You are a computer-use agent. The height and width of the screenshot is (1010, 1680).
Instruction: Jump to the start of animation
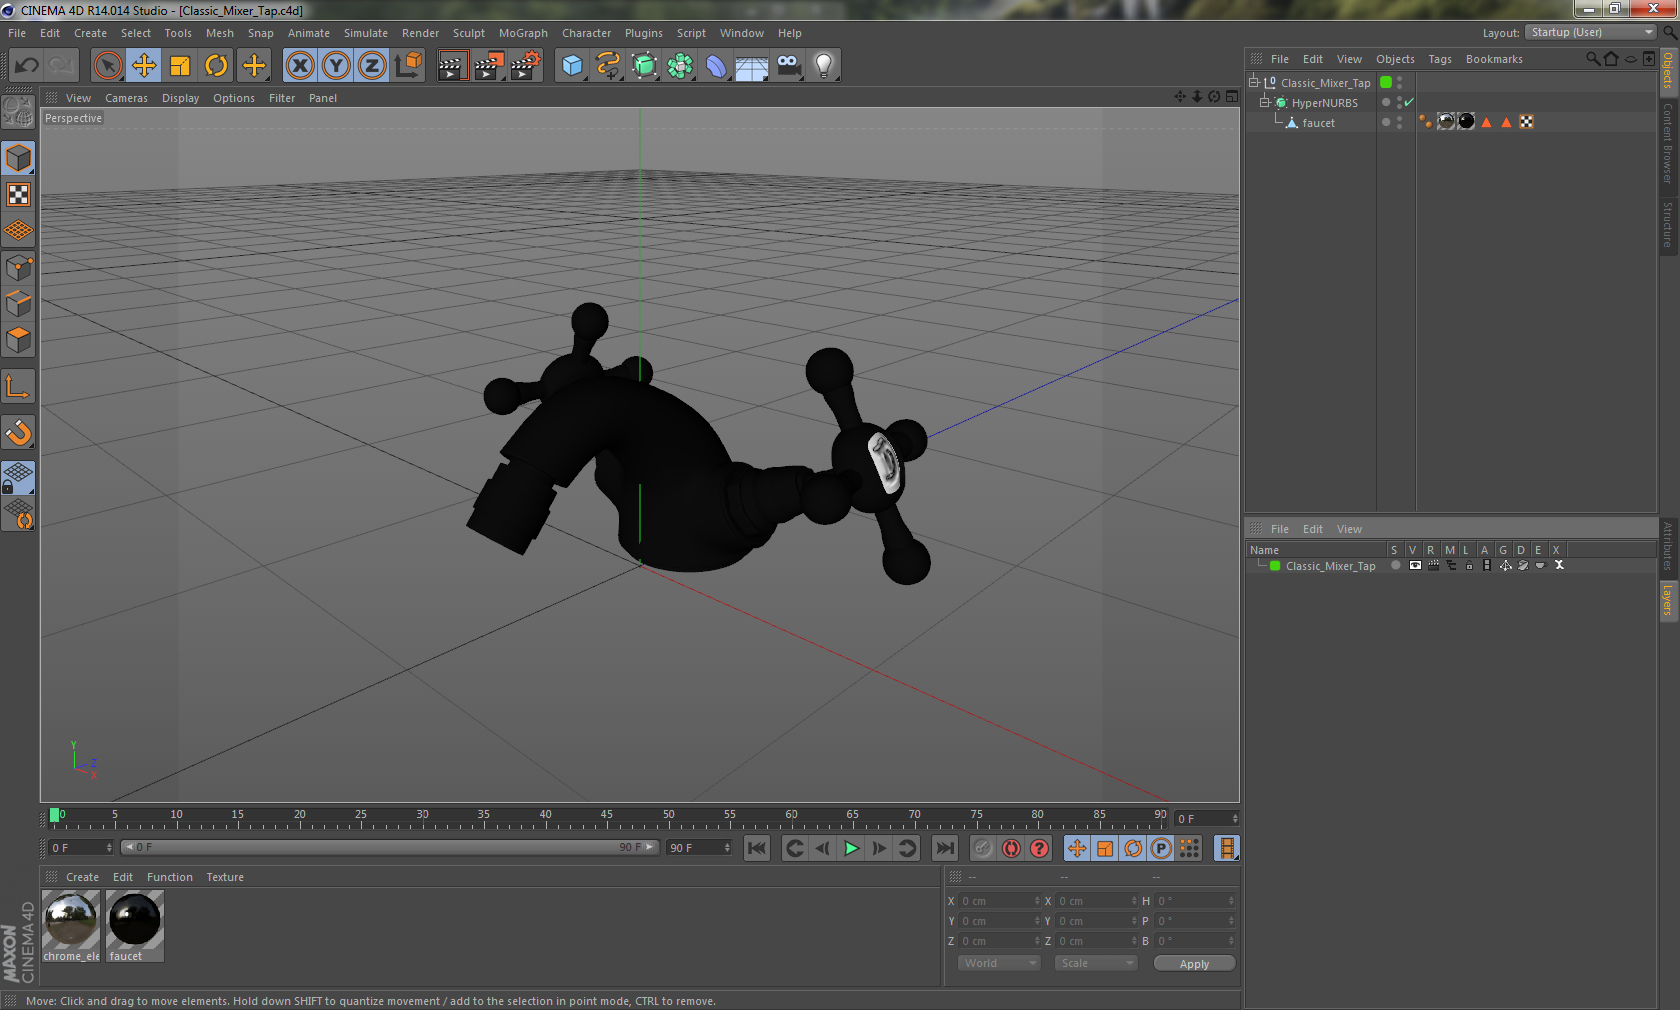coord(757,848)
